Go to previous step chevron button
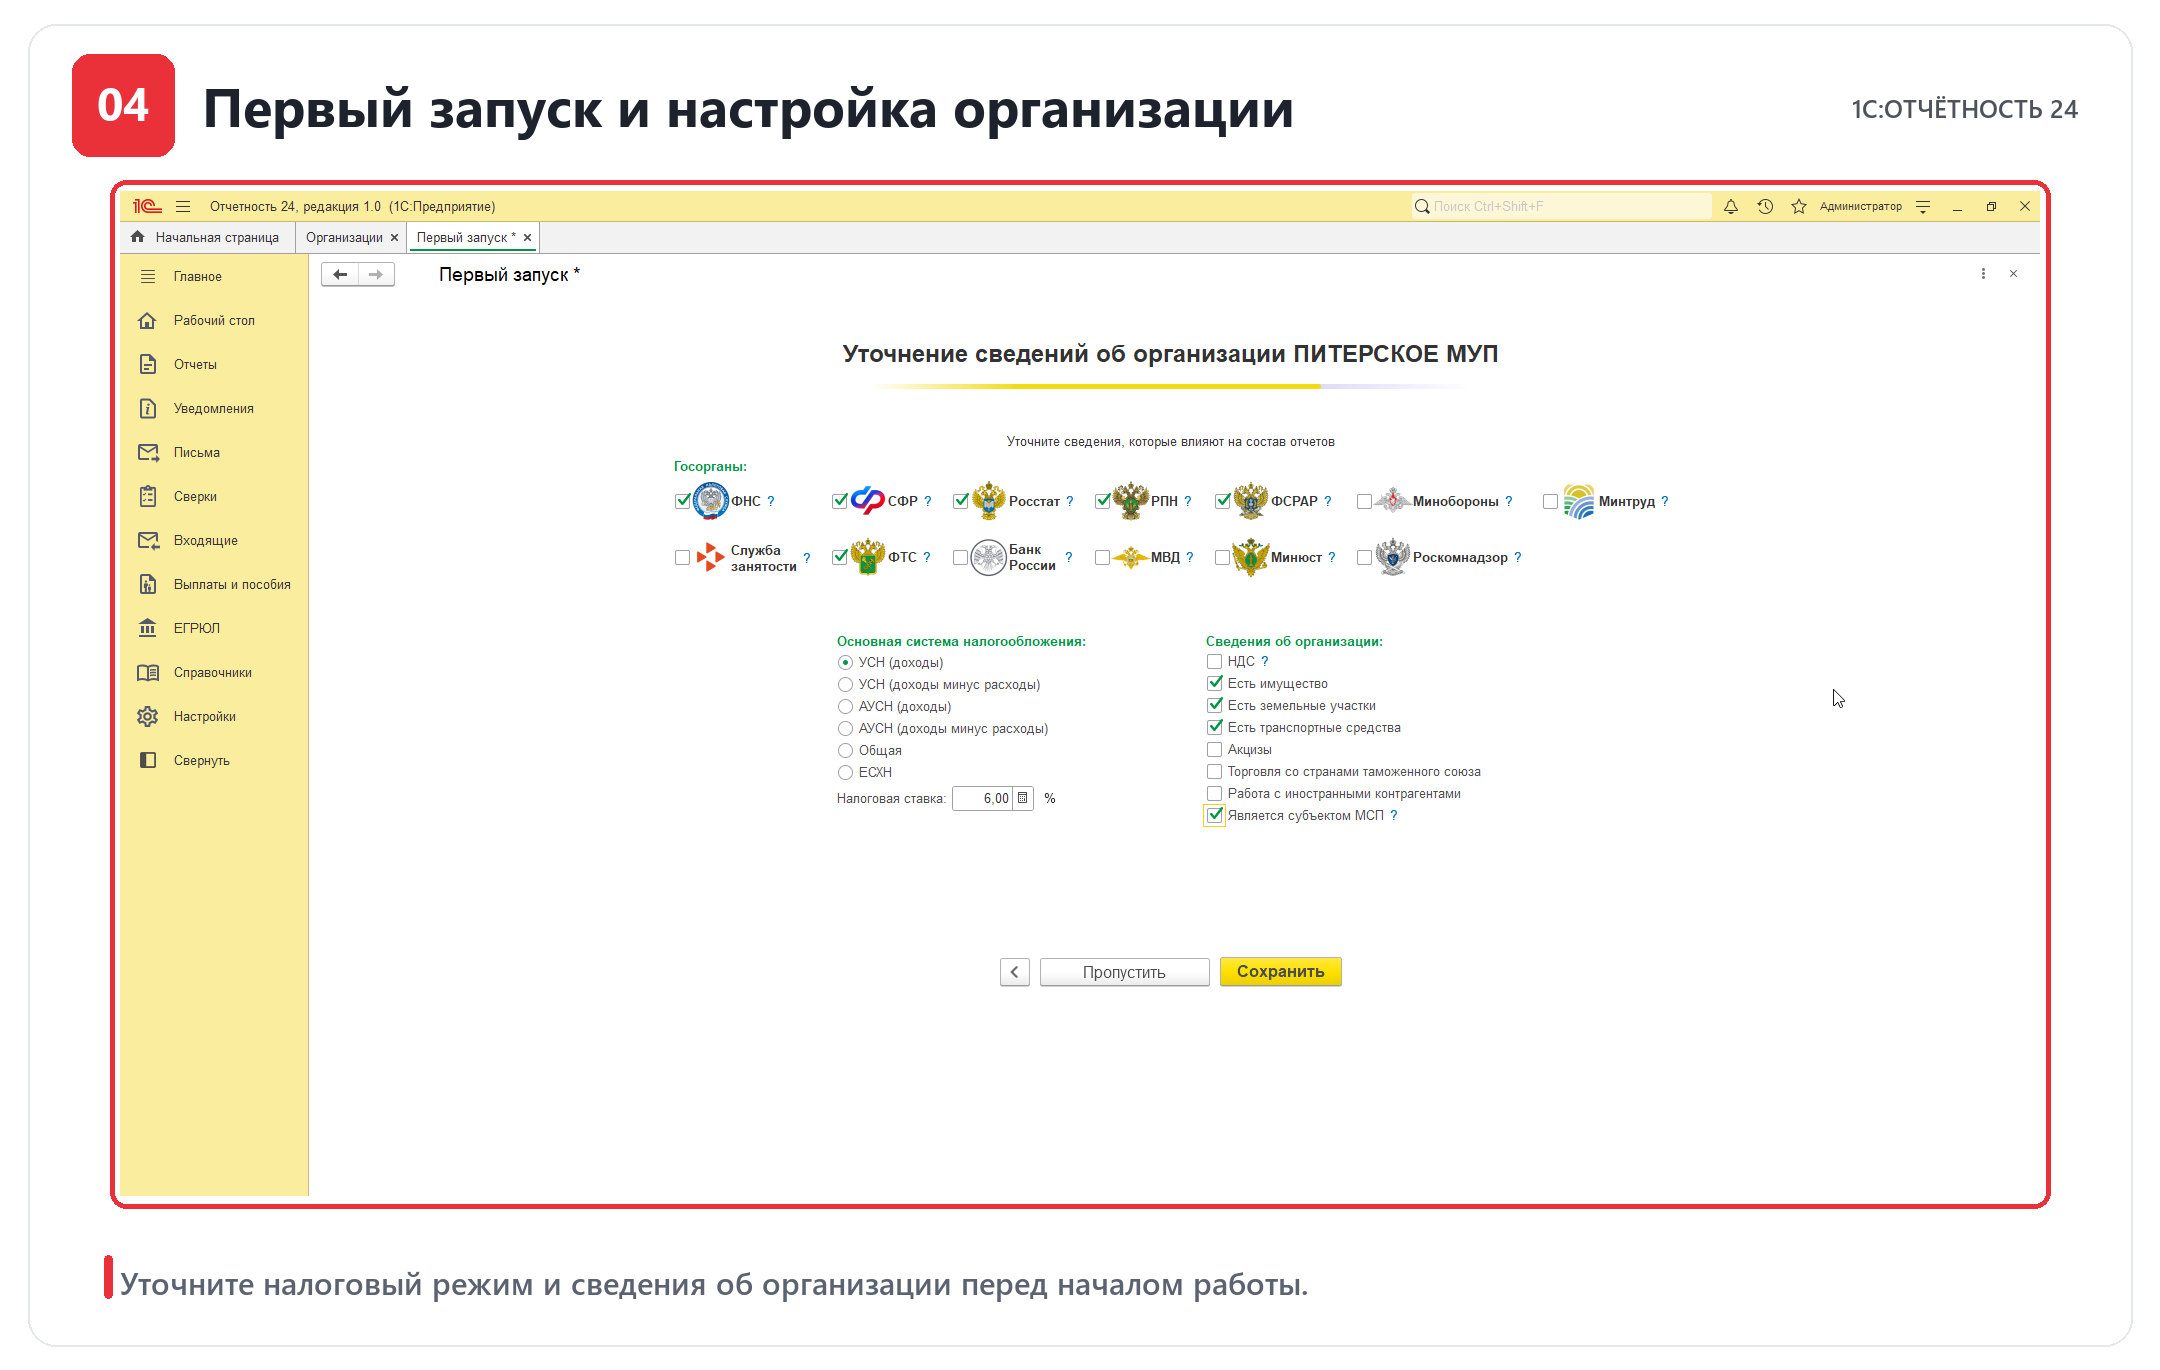This screenshot has height=1370, width=2160. coord(1014,972)
